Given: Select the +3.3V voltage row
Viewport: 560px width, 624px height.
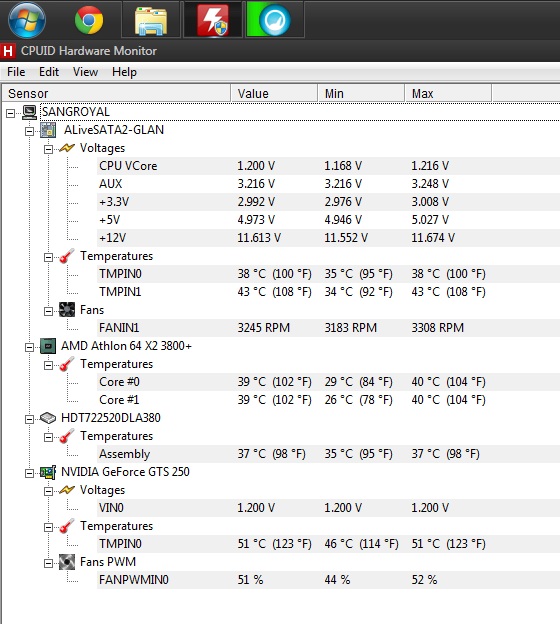Looking at the screenshot, I should pos(328,202).
